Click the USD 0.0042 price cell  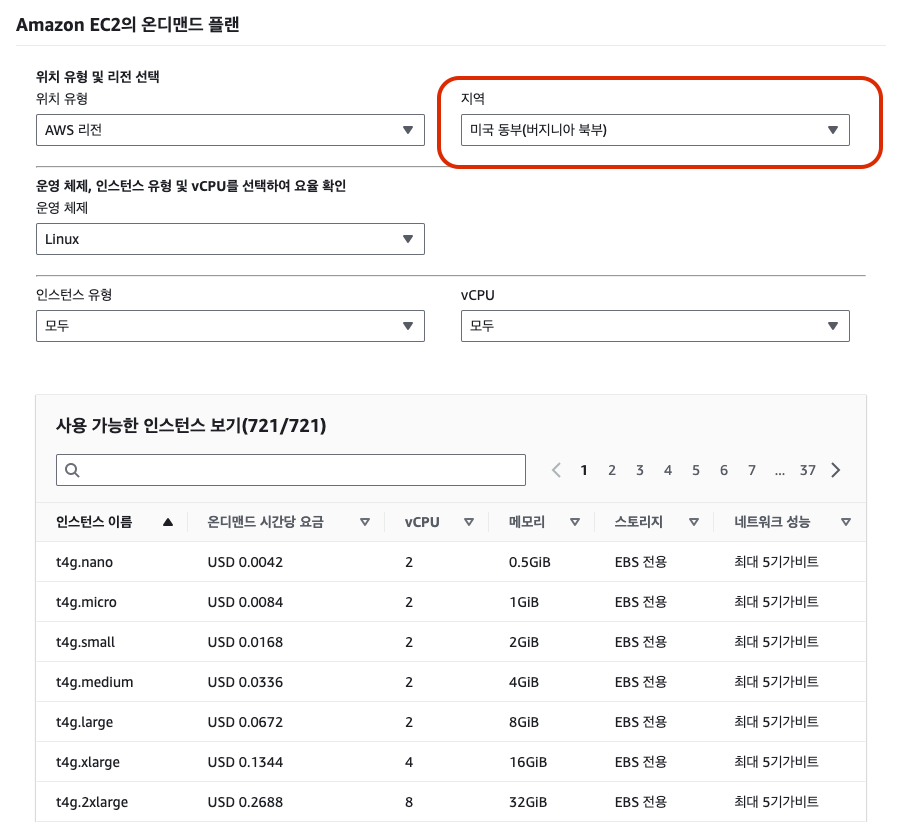pyautogui.click(x=246, y=562)
